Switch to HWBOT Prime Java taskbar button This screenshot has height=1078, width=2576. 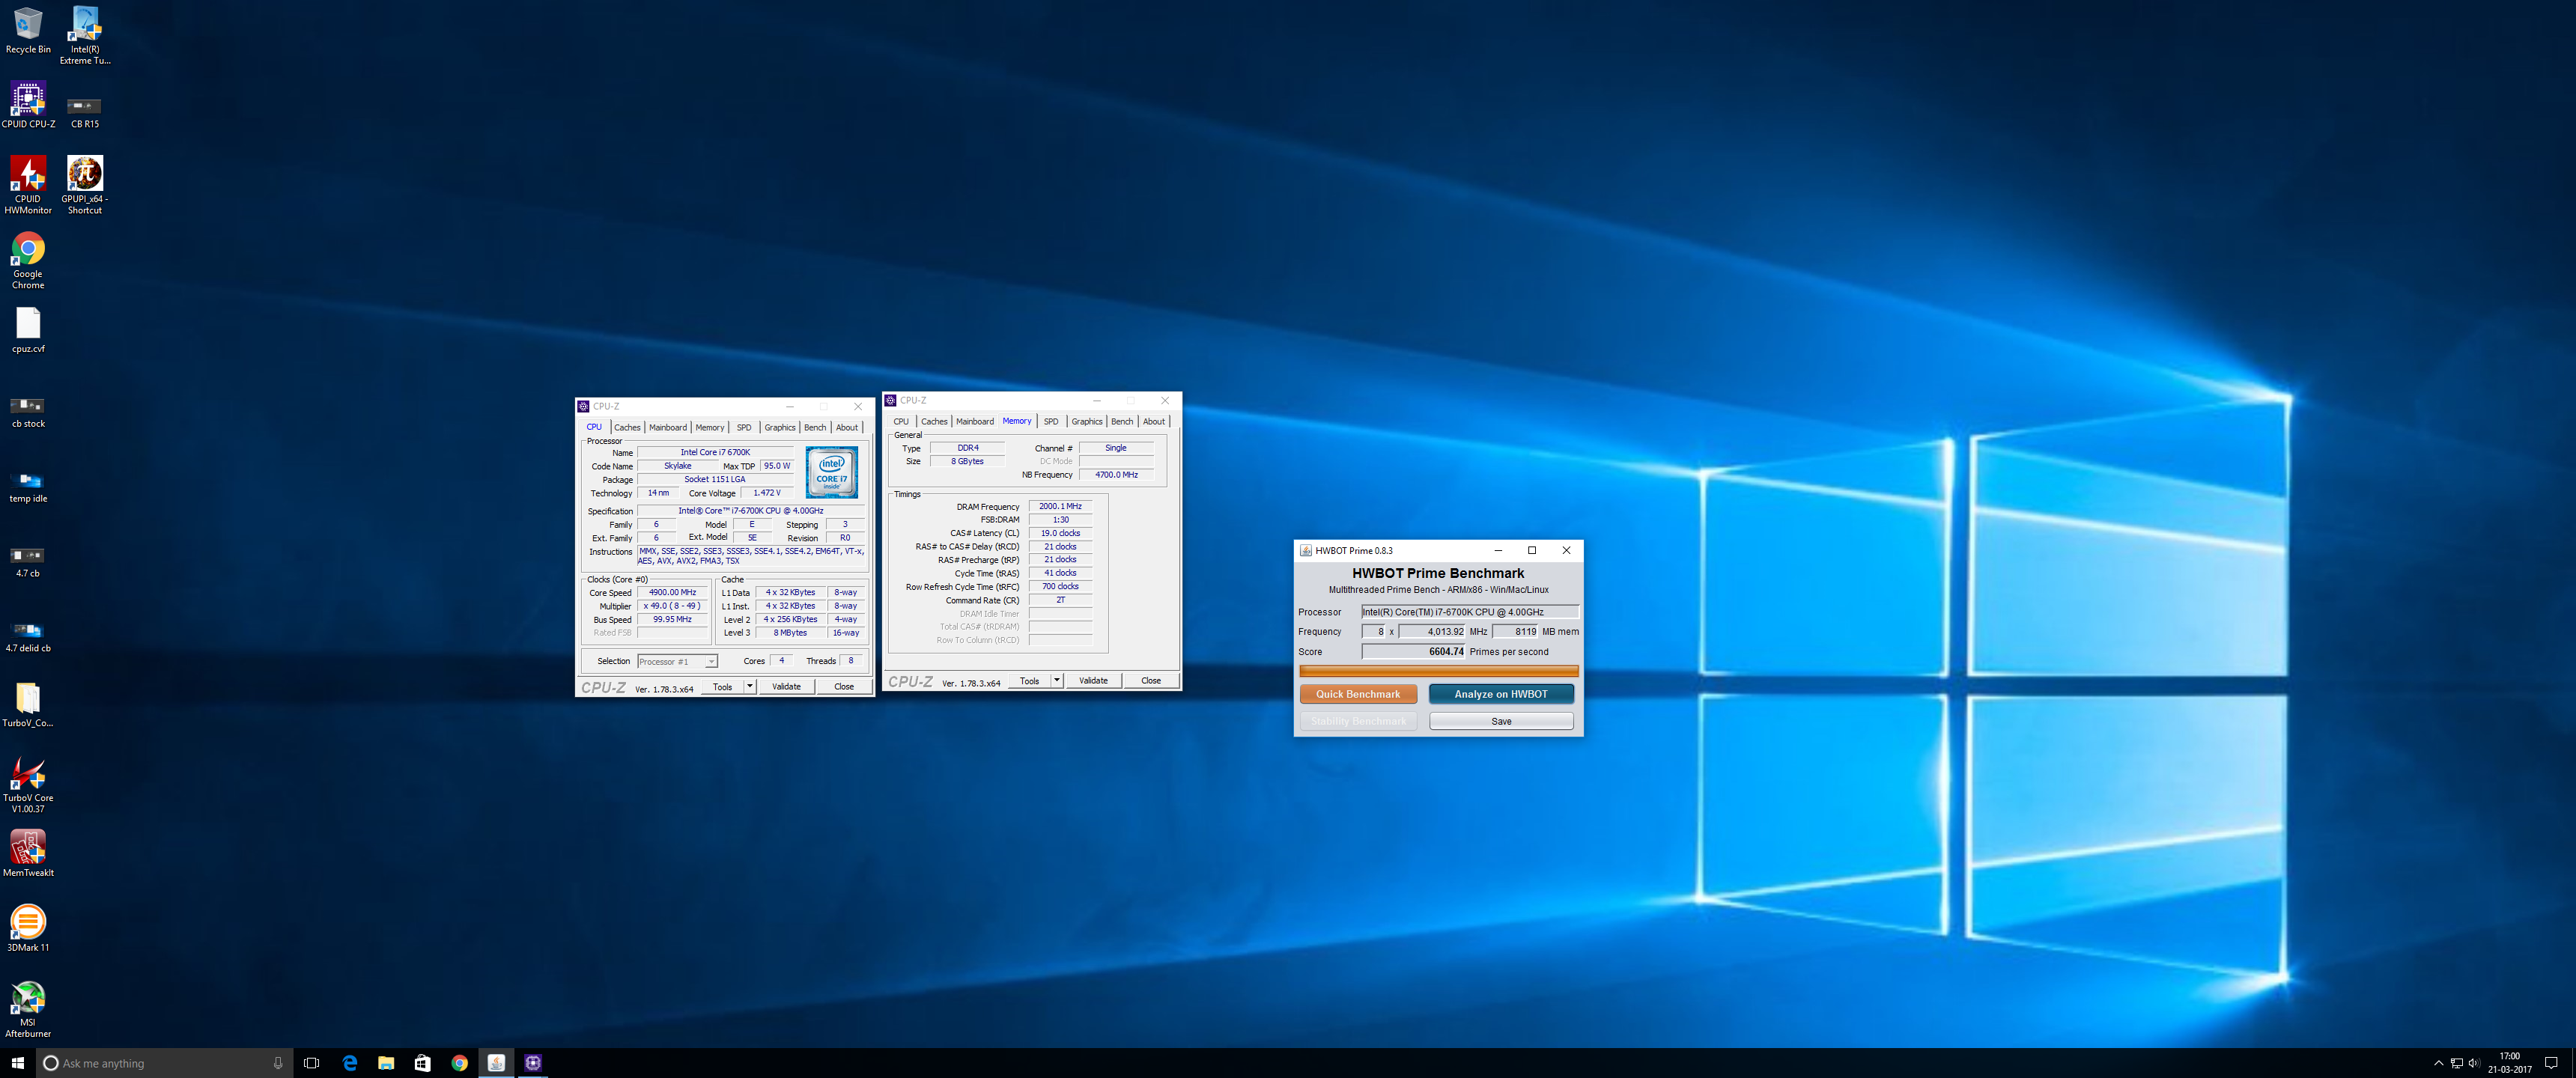pyautogui.click(x=496, y=1063)
